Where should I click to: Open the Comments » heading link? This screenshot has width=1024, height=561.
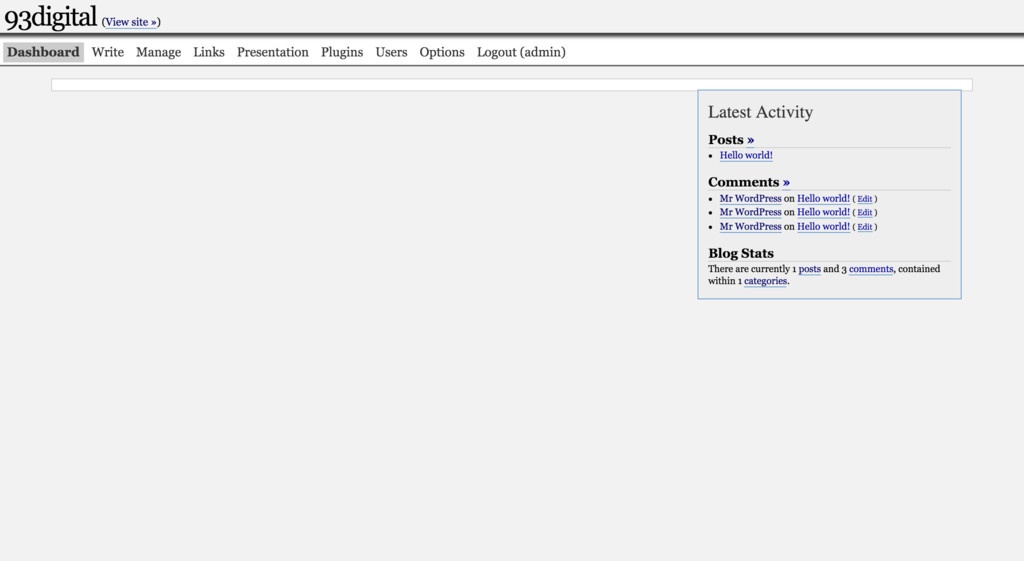click(x=786, y=182)
